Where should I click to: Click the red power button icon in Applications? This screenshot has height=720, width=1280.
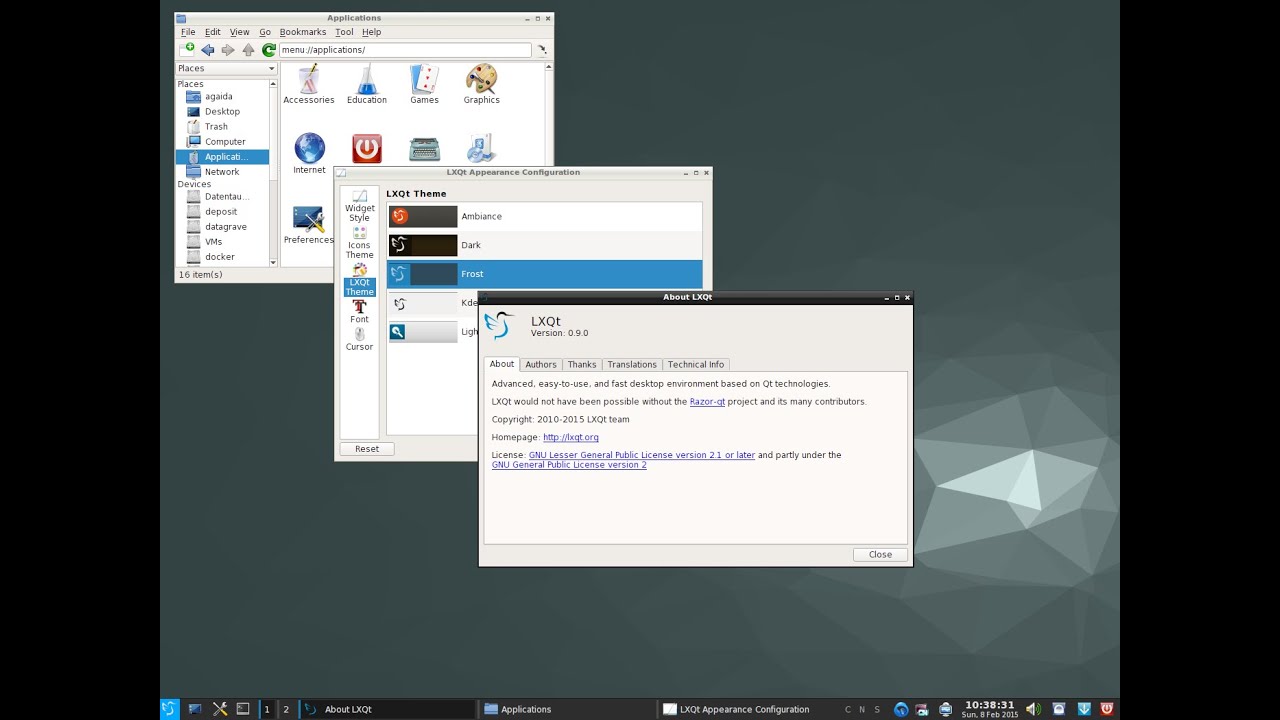(x=367, y=149)
